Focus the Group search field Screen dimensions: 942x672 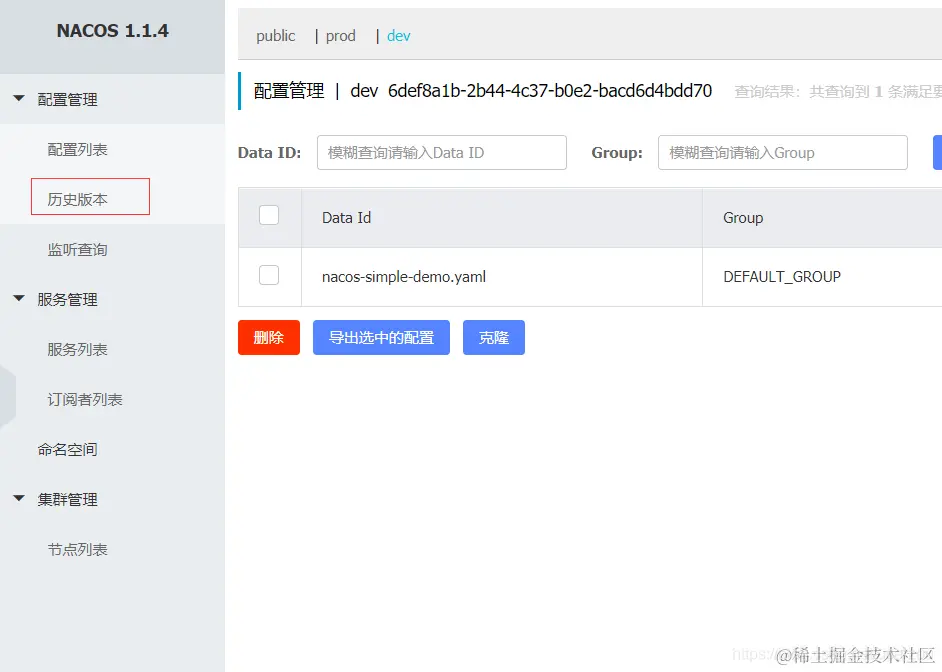[783, 153]
